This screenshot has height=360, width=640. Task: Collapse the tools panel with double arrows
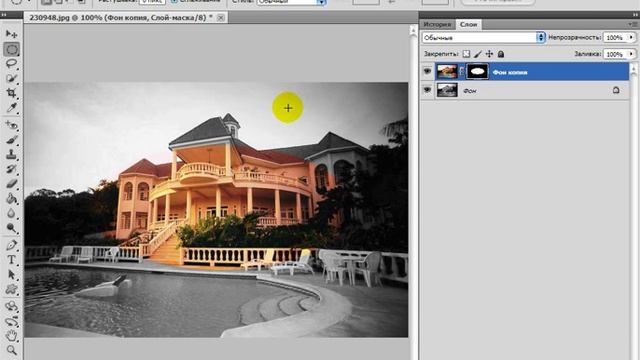pyautogui.click(x=4, y=15)
